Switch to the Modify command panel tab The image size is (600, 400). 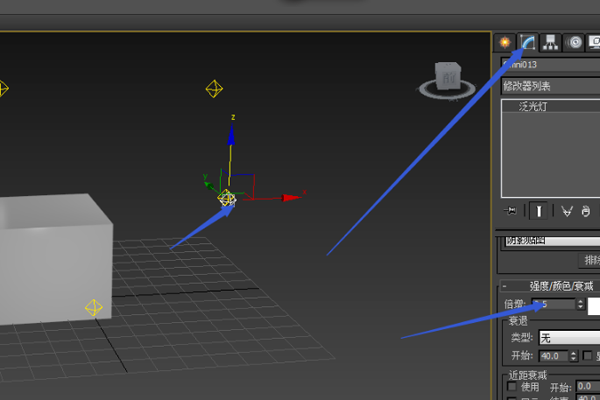[x=528, y=42]
